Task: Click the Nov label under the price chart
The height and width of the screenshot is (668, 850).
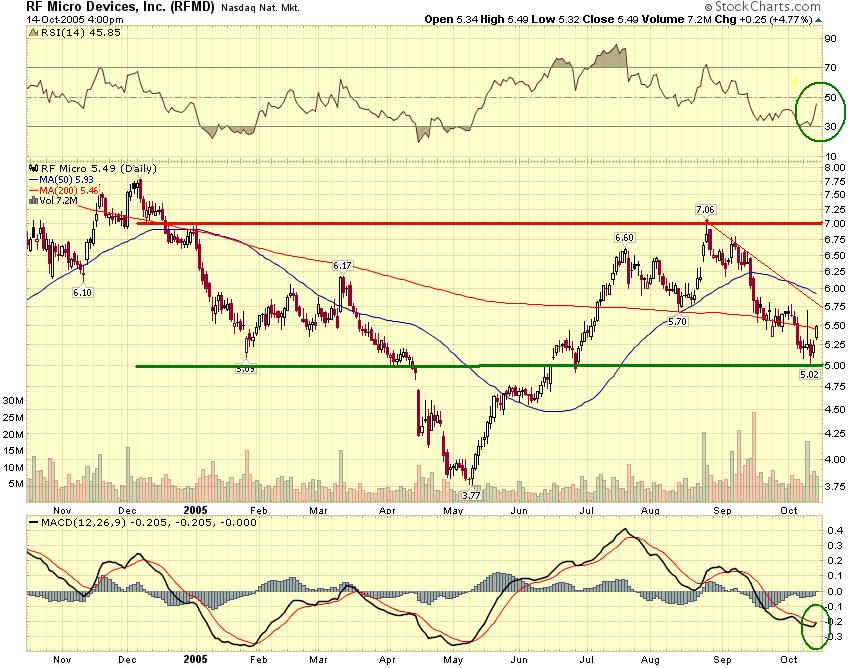Action: (62, 511)
